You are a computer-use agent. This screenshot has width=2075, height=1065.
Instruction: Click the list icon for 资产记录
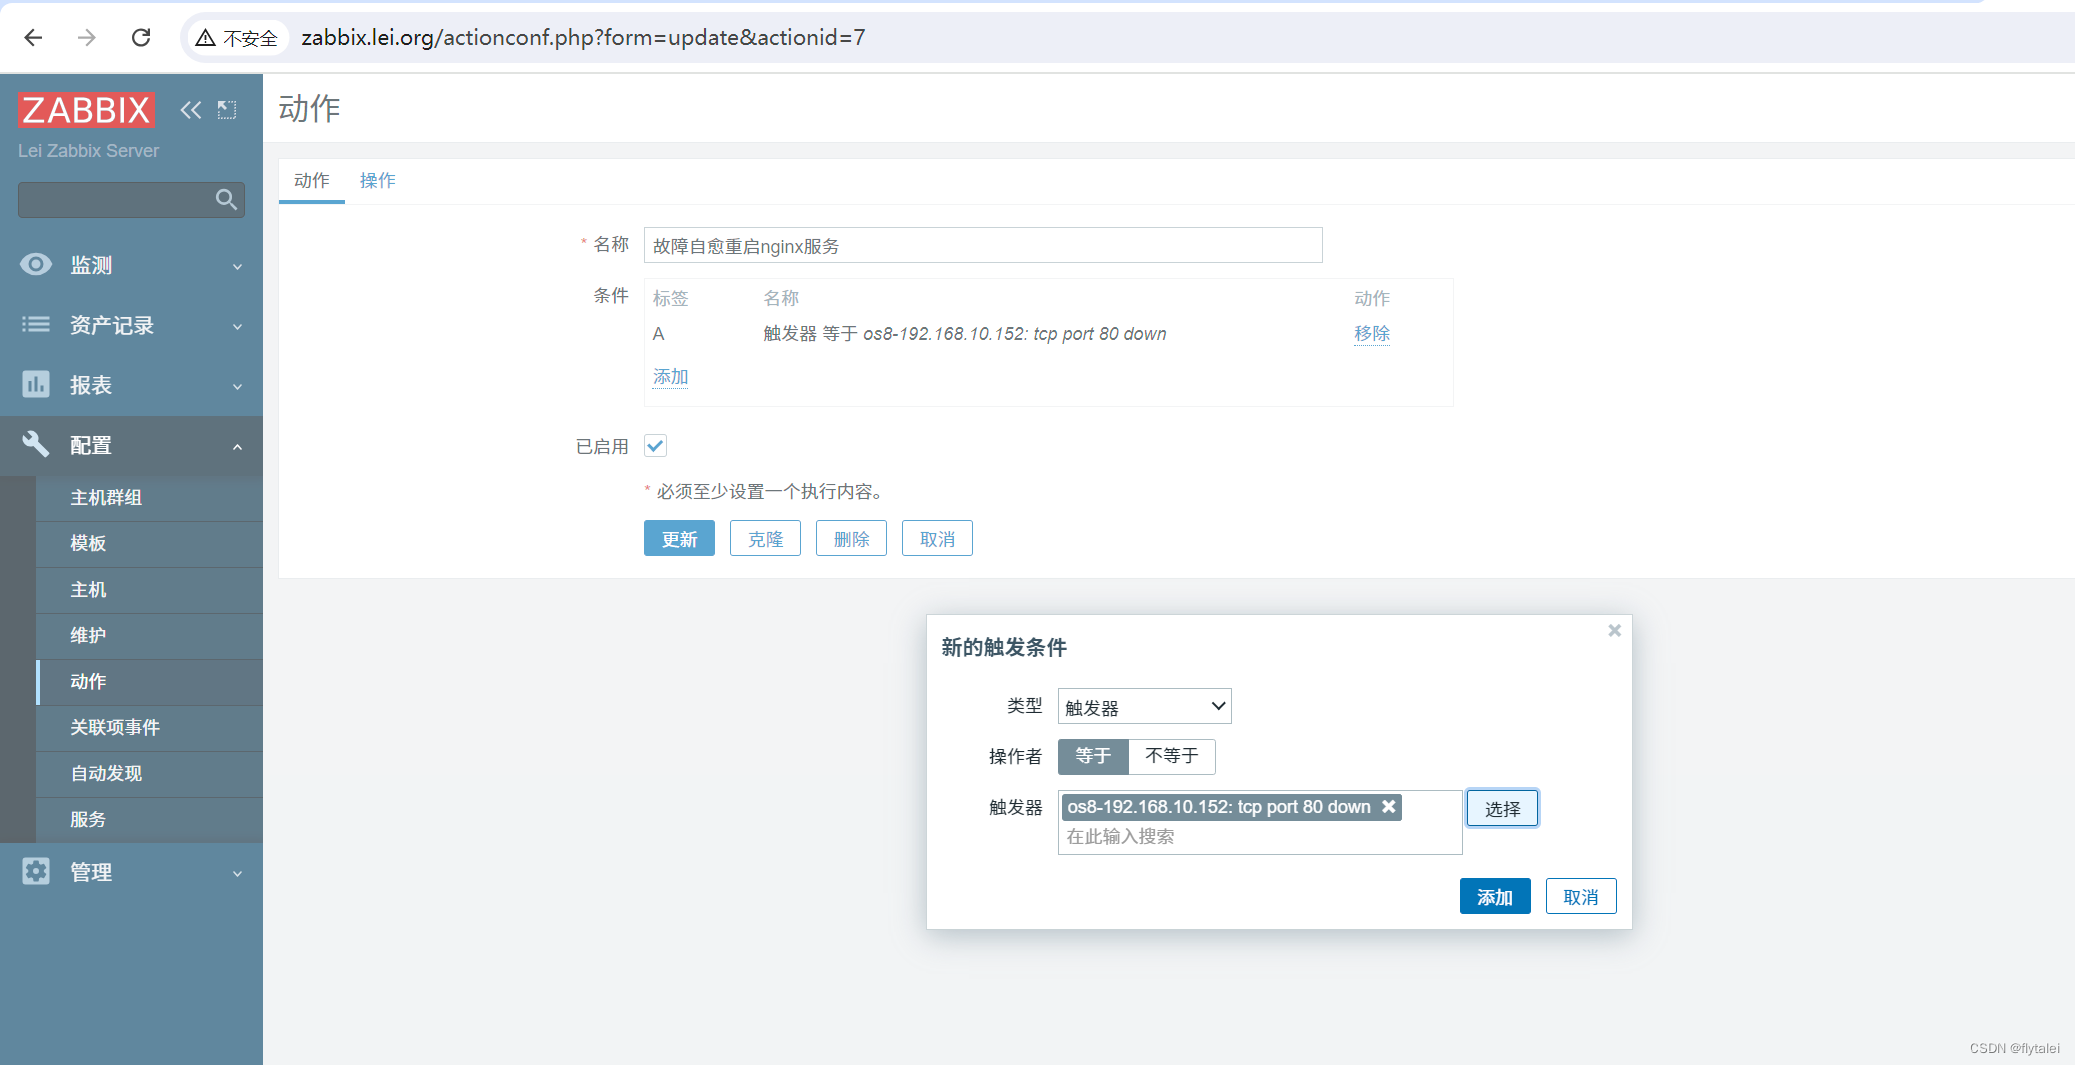(36, 324)
